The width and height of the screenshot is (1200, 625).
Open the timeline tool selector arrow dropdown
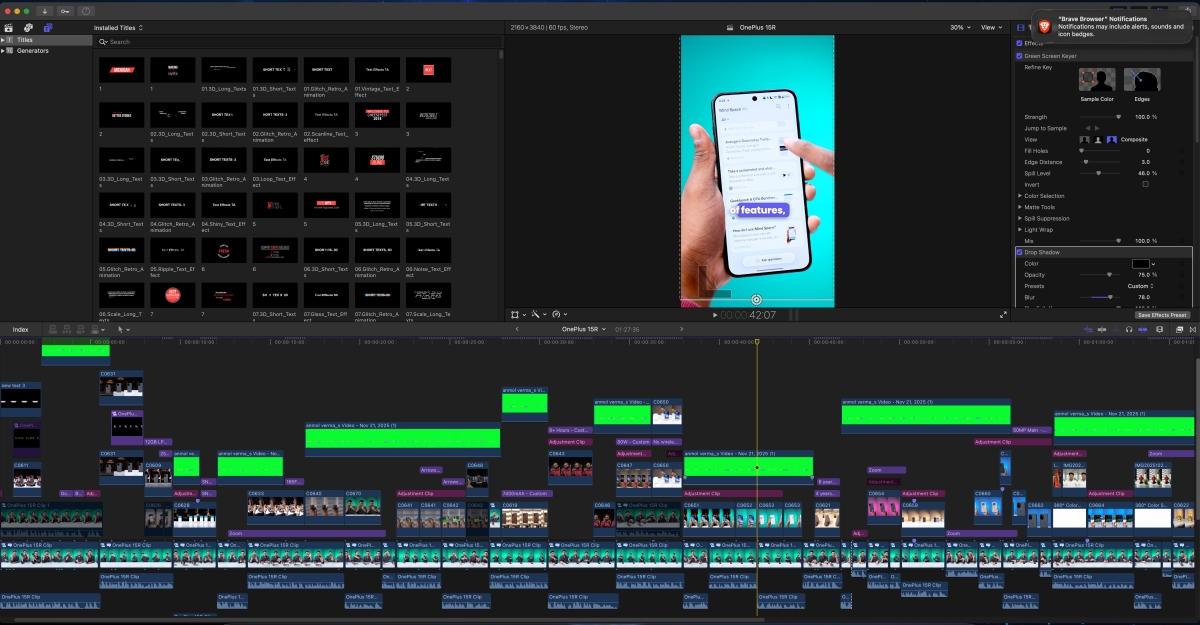[x=123, y=329]
